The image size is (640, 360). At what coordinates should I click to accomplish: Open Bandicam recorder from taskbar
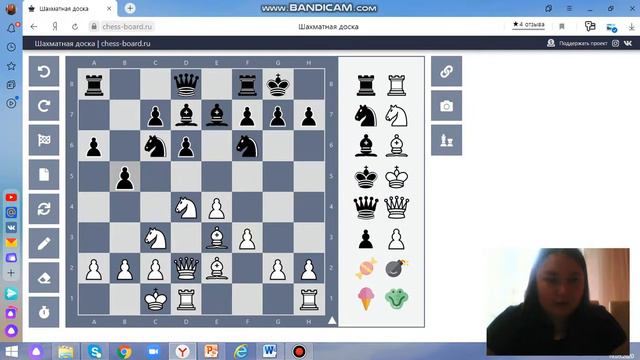pos(299,351)
